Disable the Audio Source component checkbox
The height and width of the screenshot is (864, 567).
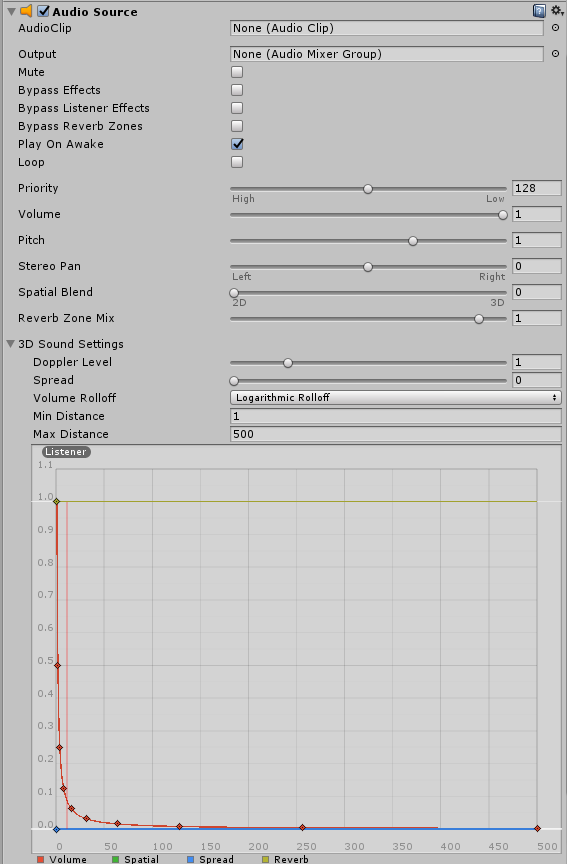[x=44, y=11]
